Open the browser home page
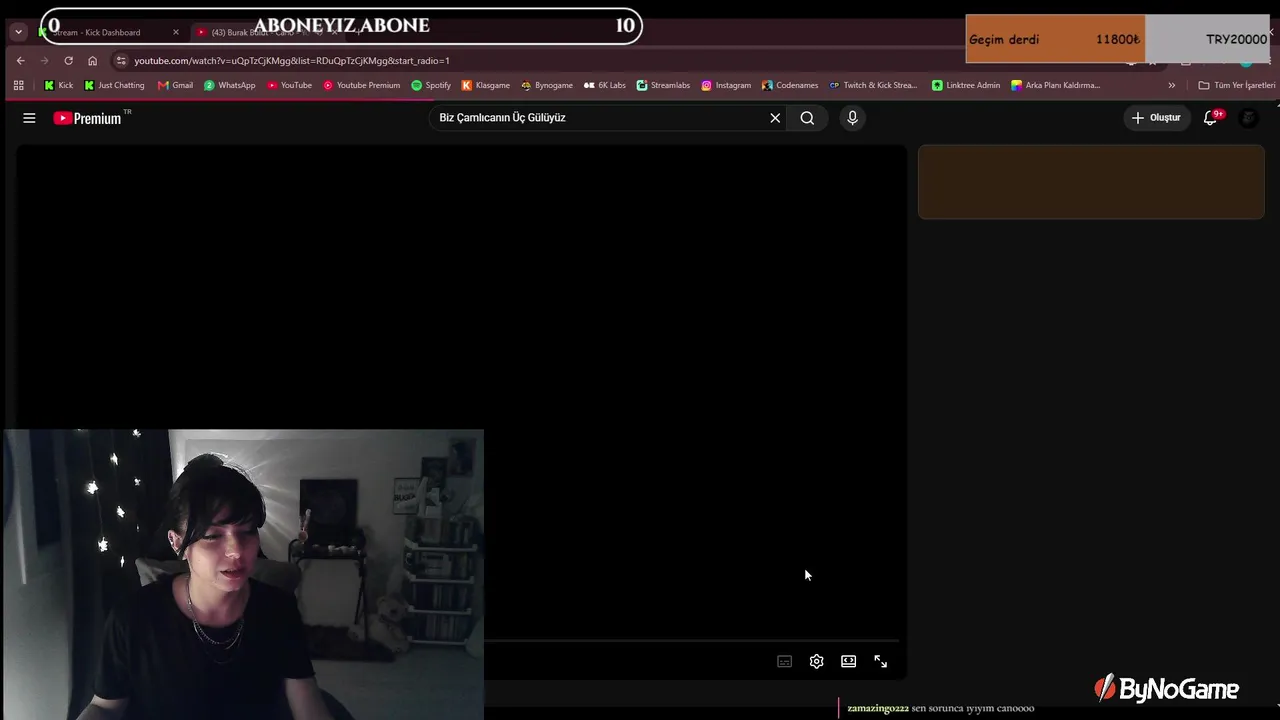Screen dimensions: 1280x720 [x=92, y=61]
